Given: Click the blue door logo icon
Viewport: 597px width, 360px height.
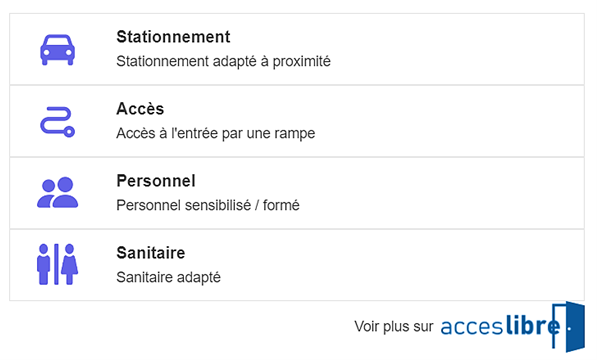Looking at the screenshot, I should coord(568,327).
